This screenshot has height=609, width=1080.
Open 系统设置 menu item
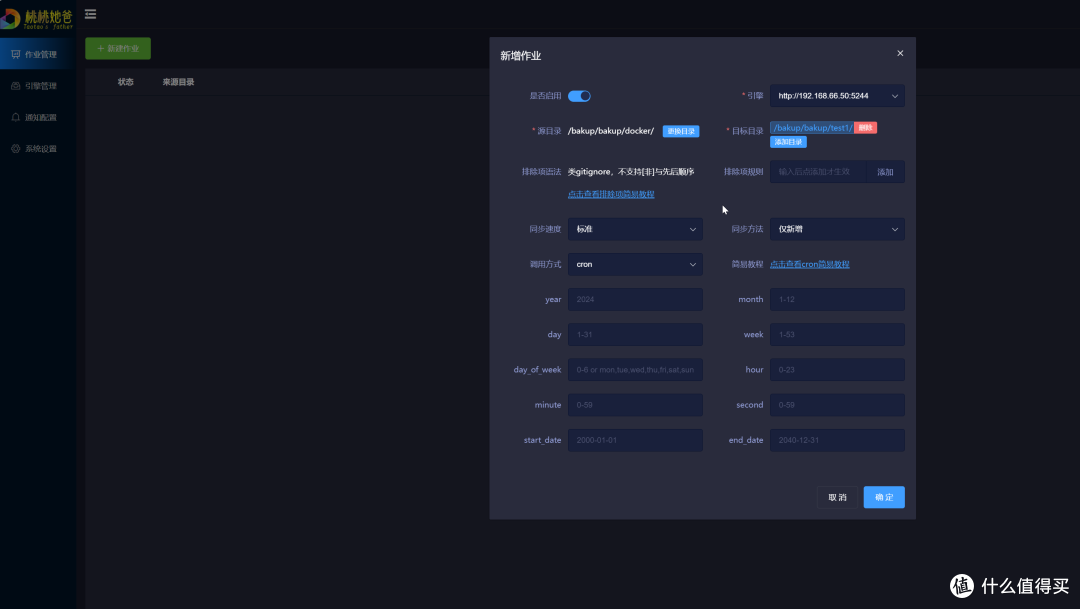coord(38,149)
